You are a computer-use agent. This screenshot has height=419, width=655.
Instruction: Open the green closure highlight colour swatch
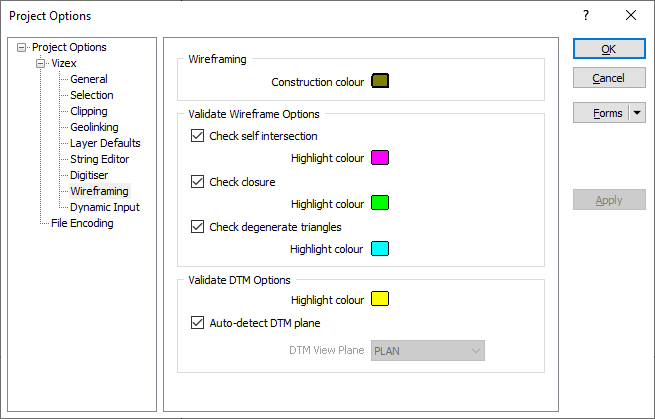coord(380,203)
